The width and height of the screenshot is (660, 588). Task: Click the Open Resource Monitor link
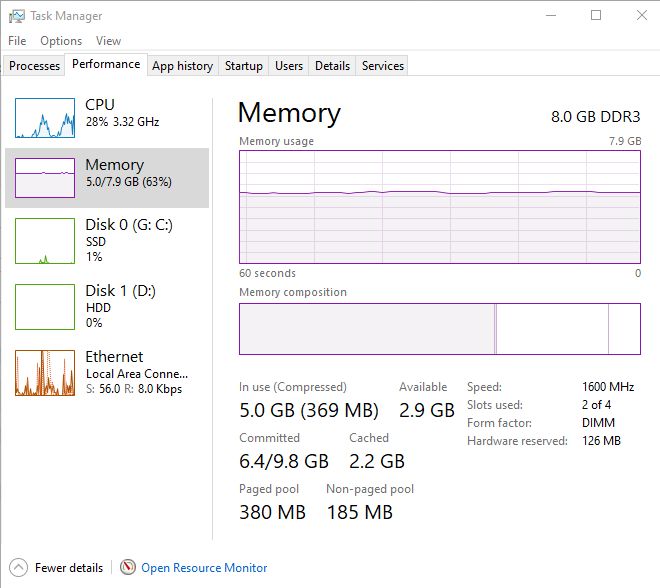point(204,568)
